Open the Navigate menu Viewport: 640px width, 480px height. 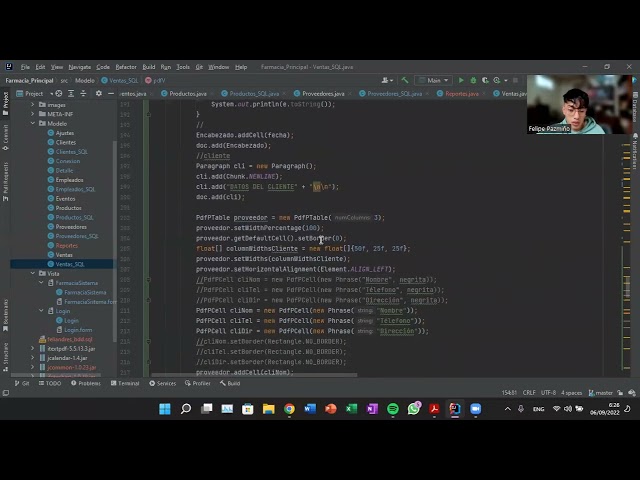point(80,67)
